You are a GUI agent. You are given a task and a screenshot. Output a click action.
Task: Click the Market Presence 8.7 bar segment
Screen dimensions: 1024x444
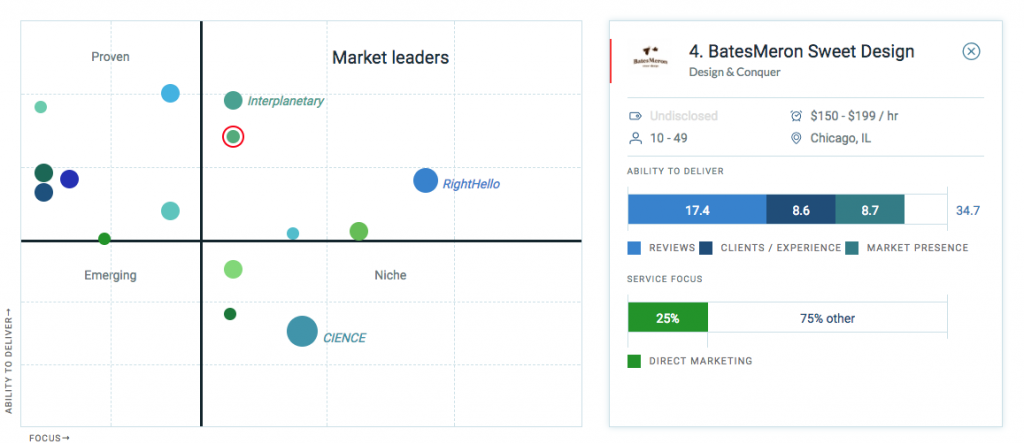click(x=869, y=209)
